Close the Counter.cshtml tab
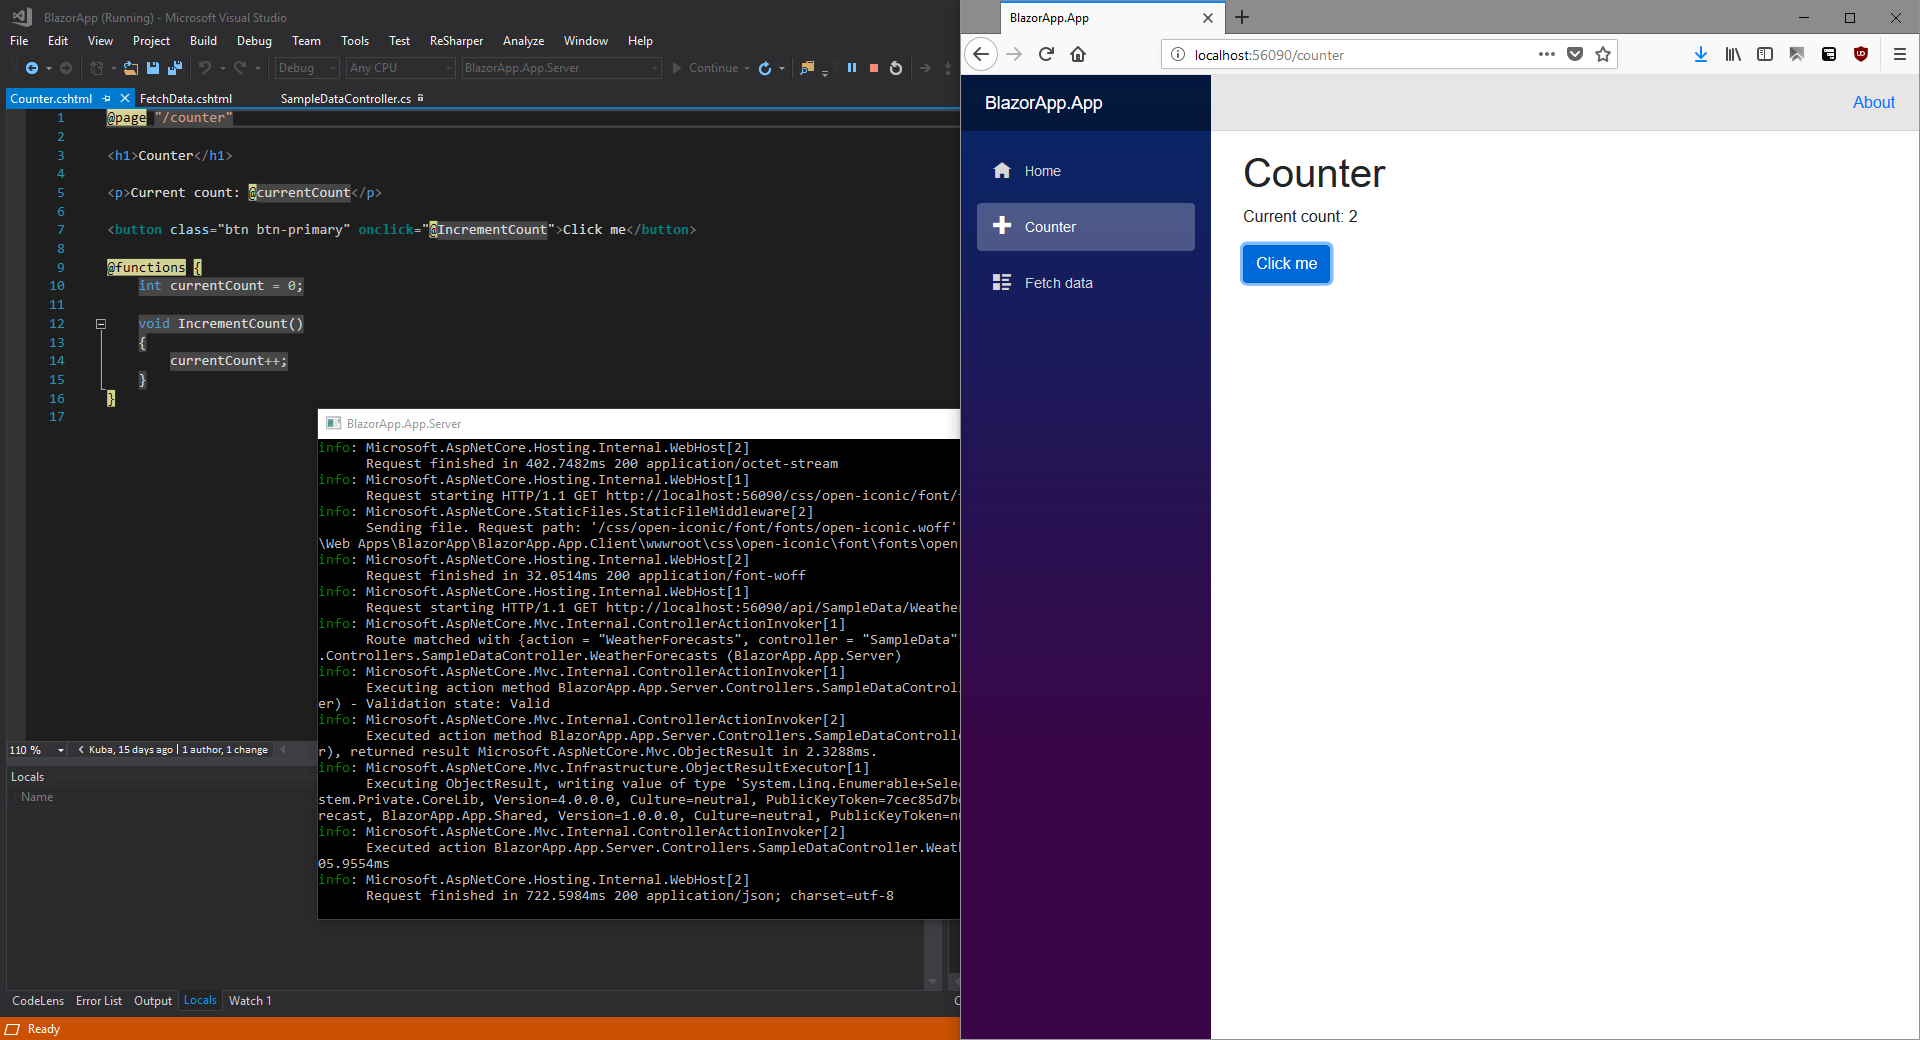The image size is (1920, 1040). (x=124, y=99)
